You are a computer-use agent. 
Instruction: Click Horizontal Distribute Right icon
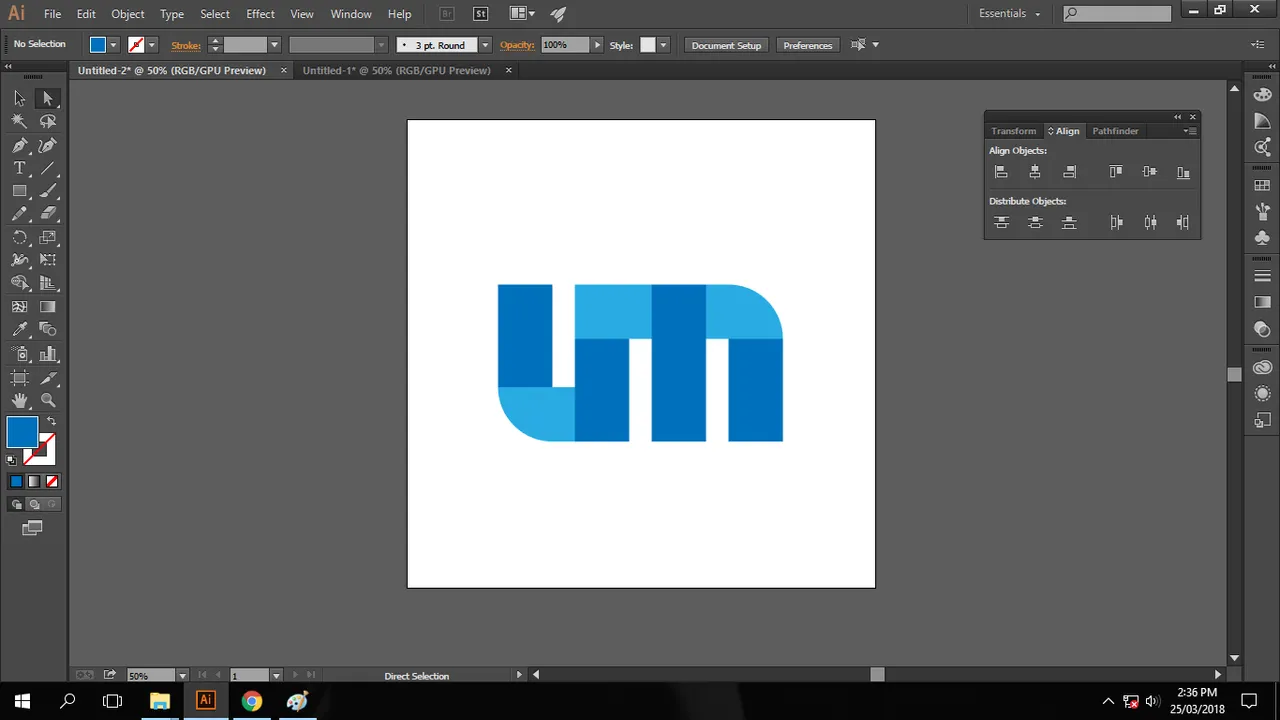[x=1183, y=222]
